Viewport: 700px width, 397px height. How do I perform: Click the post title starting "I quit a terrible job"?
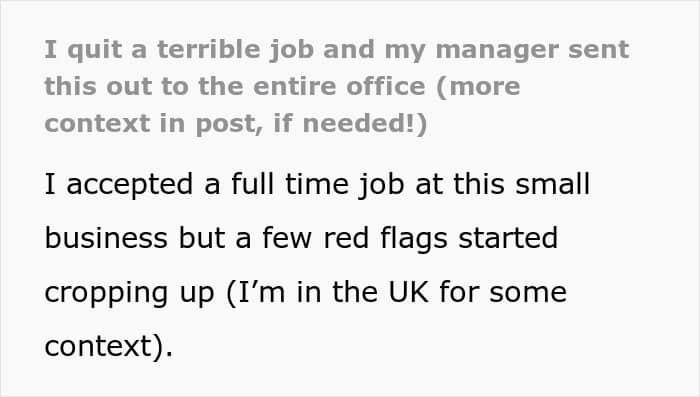coord(337,87)
